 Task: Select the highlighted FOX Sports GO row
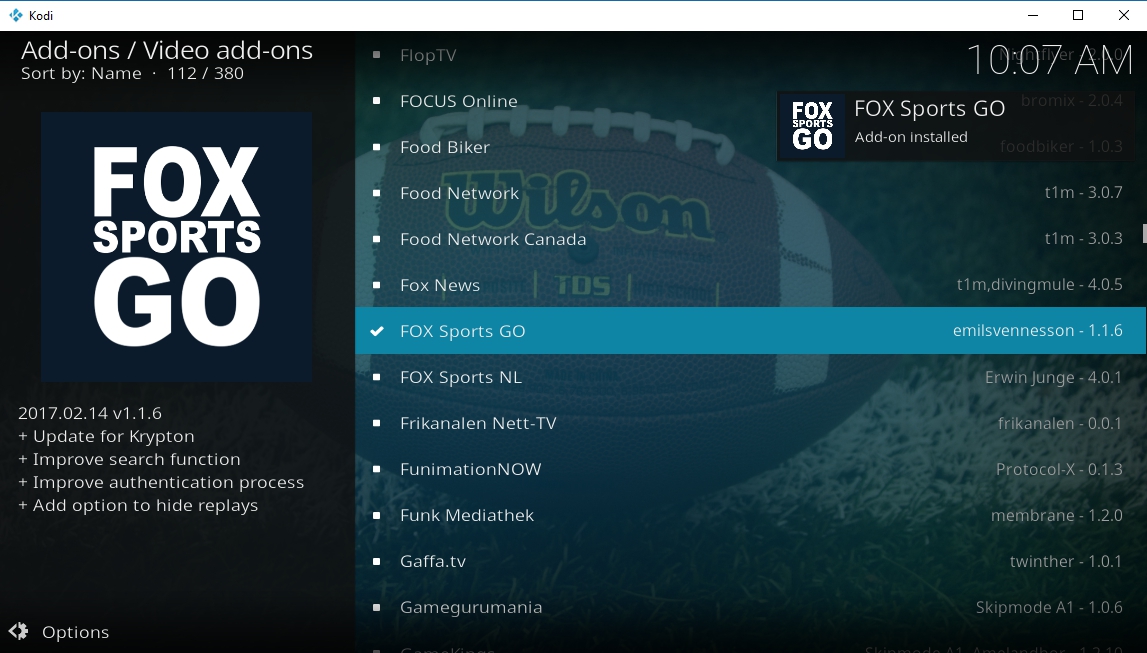[x=750, y=331]
